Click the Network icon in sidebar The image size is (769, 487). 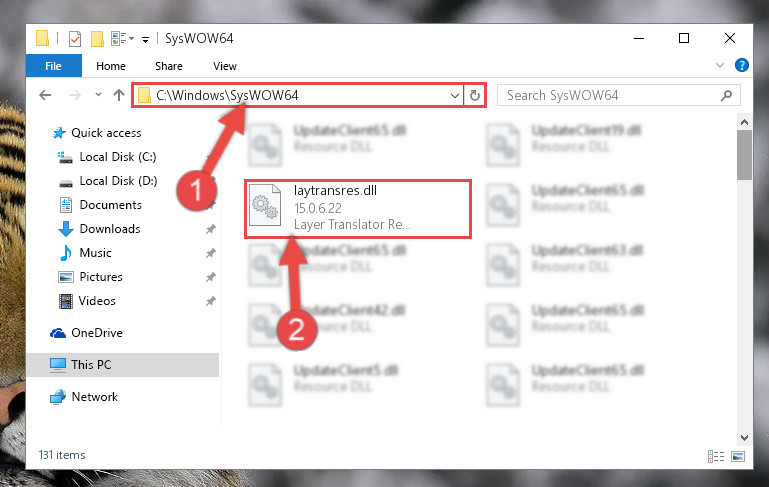(x=58, y=397)
